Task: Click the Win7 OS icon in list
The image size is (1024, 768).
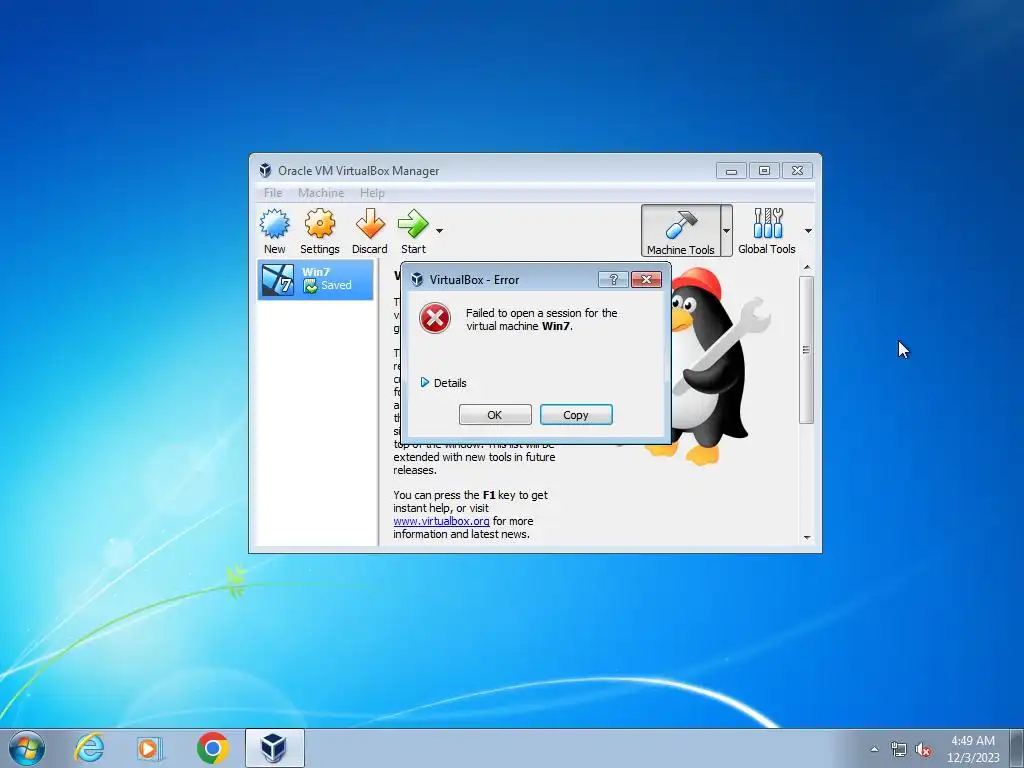Action: 278,280
